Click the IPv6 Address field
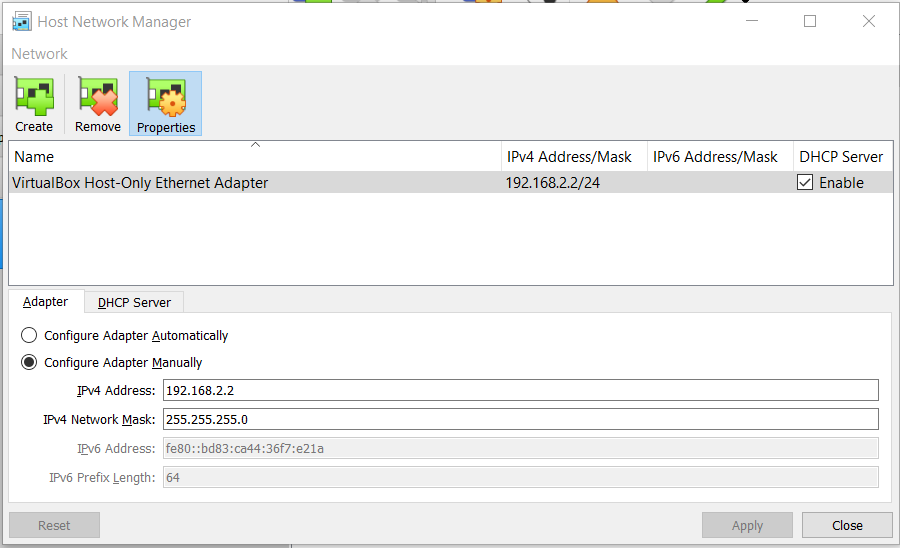The width and height of the screenshot is (900, 548). 521,448
